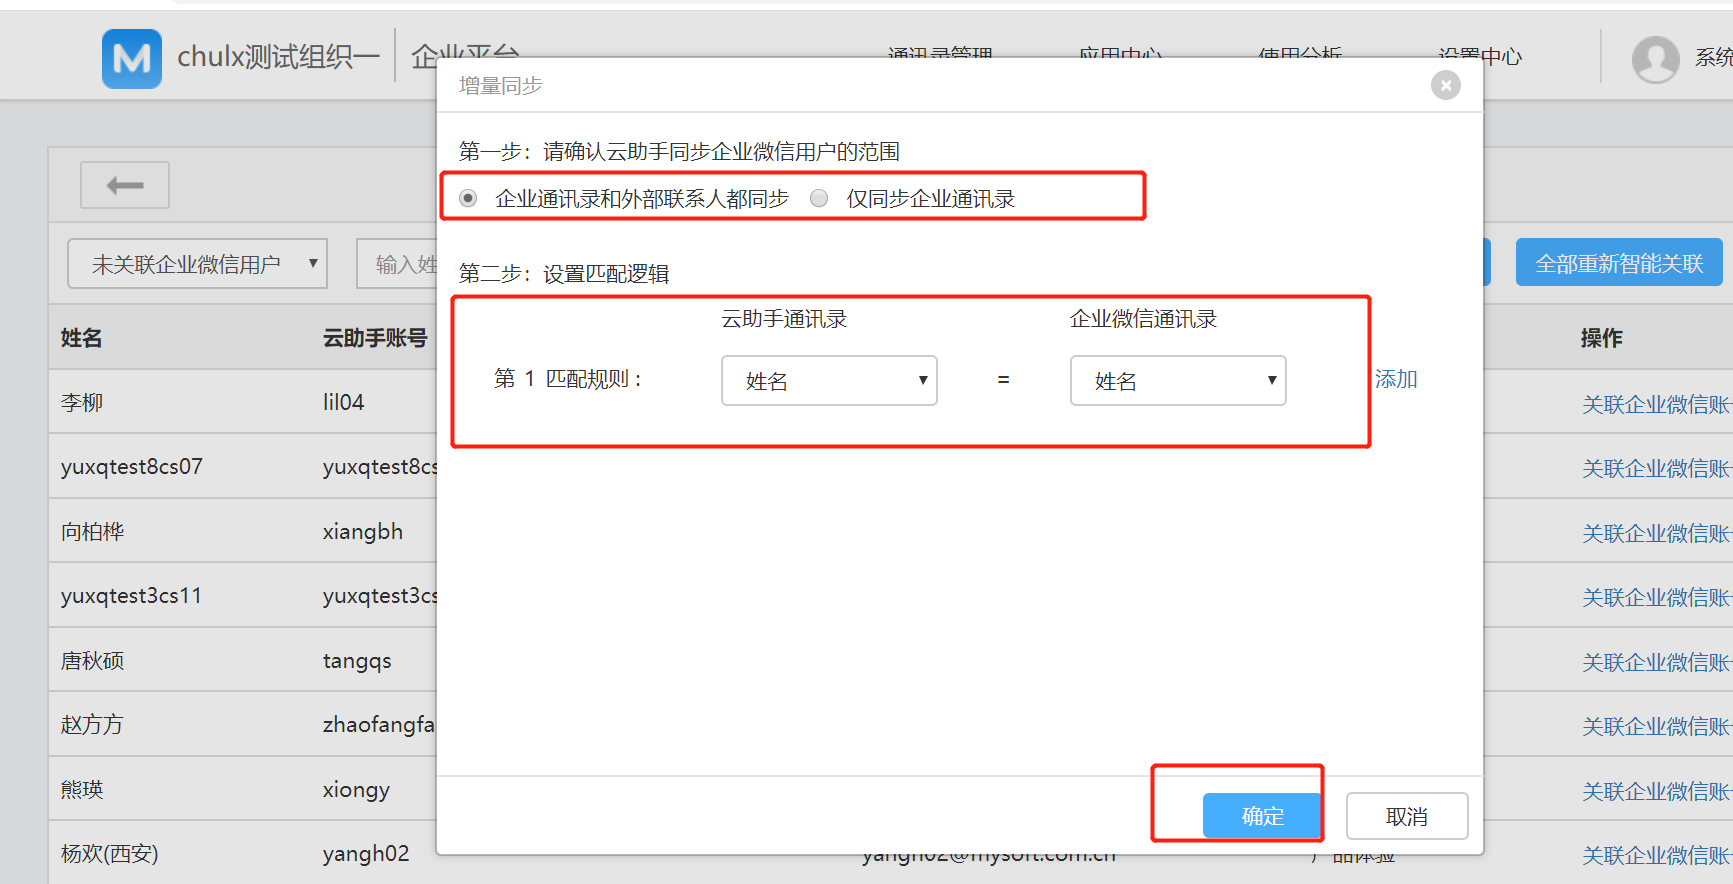
Task: Click 关联企业微信账号 link for 赵方方
Action: pyautogui.click(x=1657, y=726)
